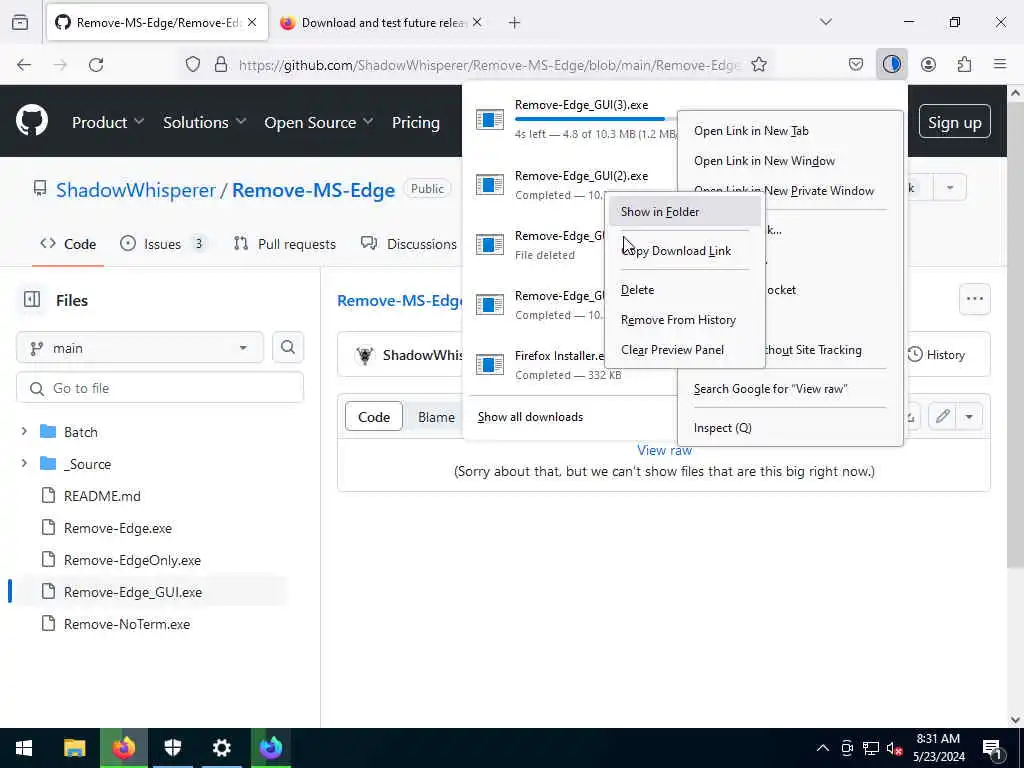Viewport: 1024px width, 768px height.
Task: Choose Copy Download Link menu entry
Action: (x=684, y=251)
